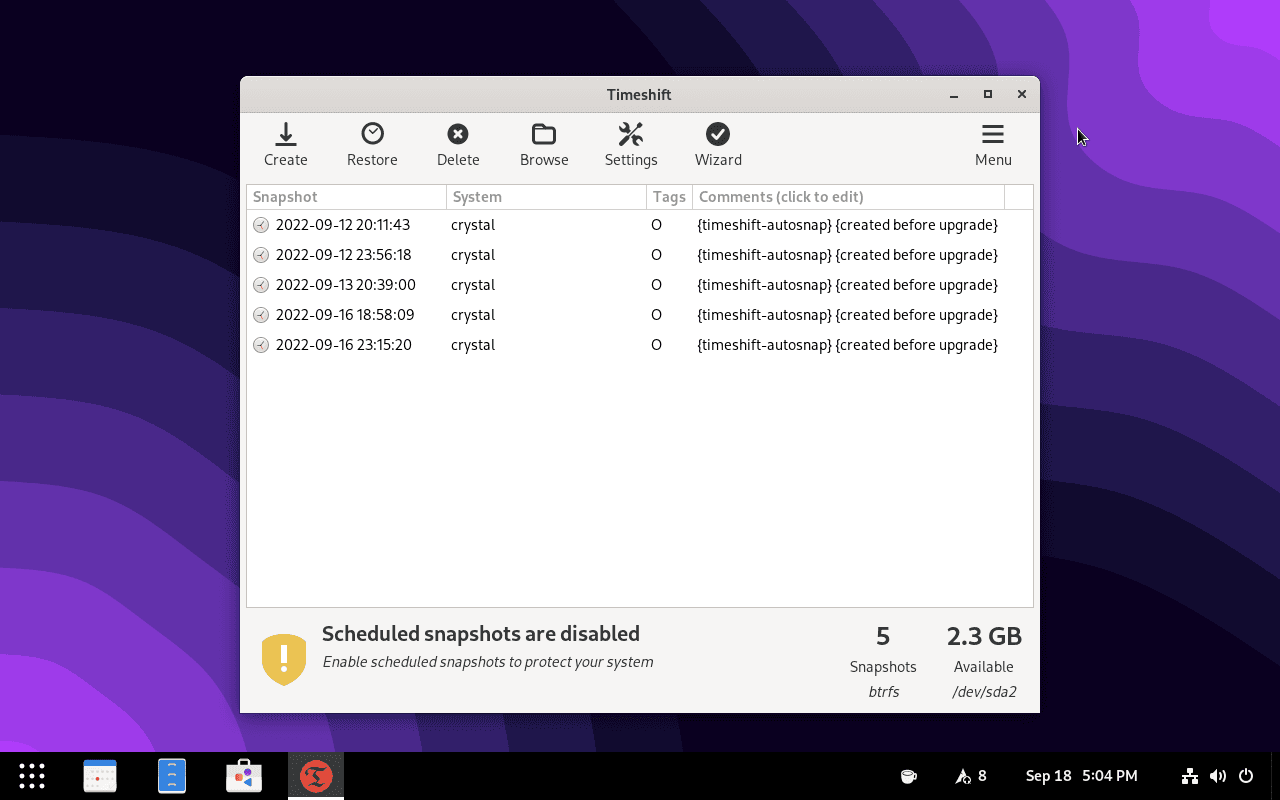This screenshot has height=800, width=1280.
Task: Sort by the System column header
Action: click(546, 197)
